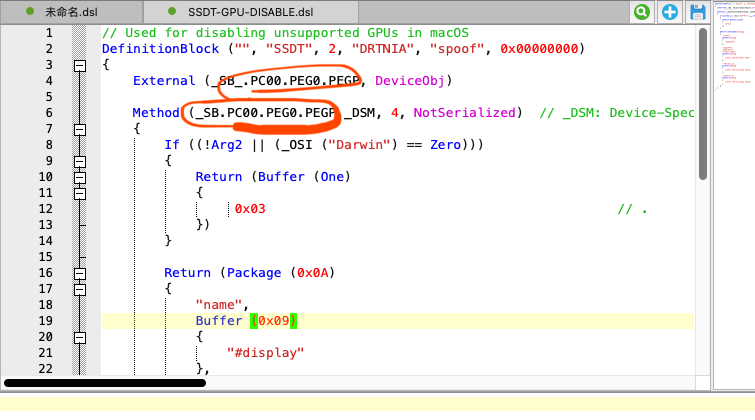This screenshot has width=755, height=420.
Task: Click line number 19 in the gutter
Action: point(45,321)
